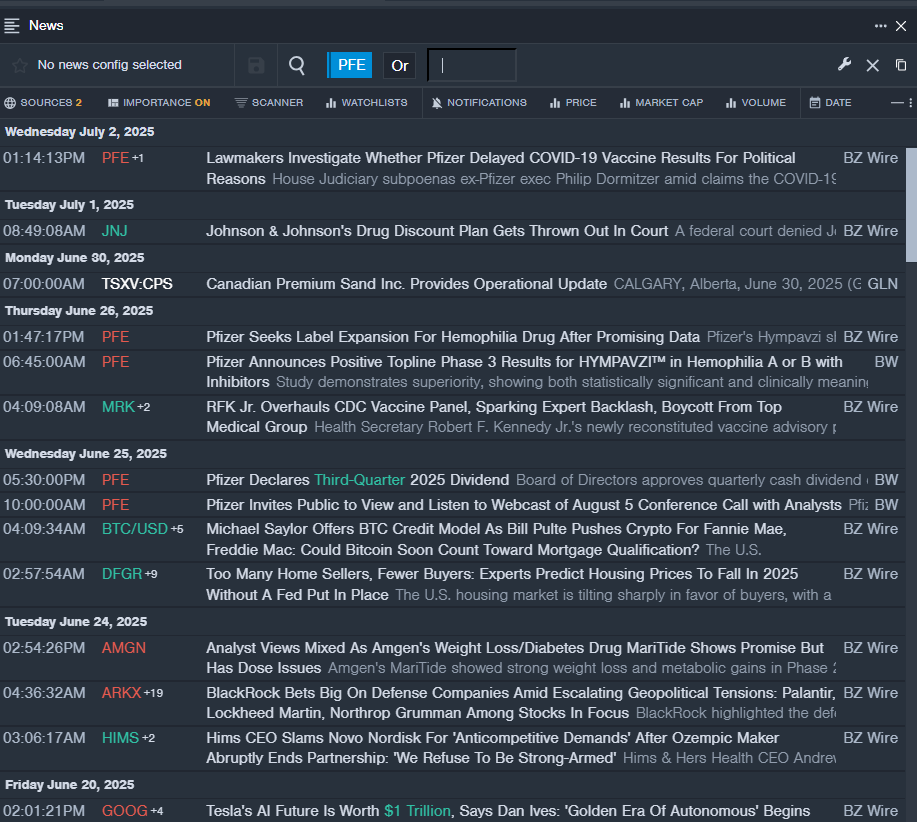Click the Wednesday July 2, 2025 date header
917x822 pixels.
(x=80, y=132)
